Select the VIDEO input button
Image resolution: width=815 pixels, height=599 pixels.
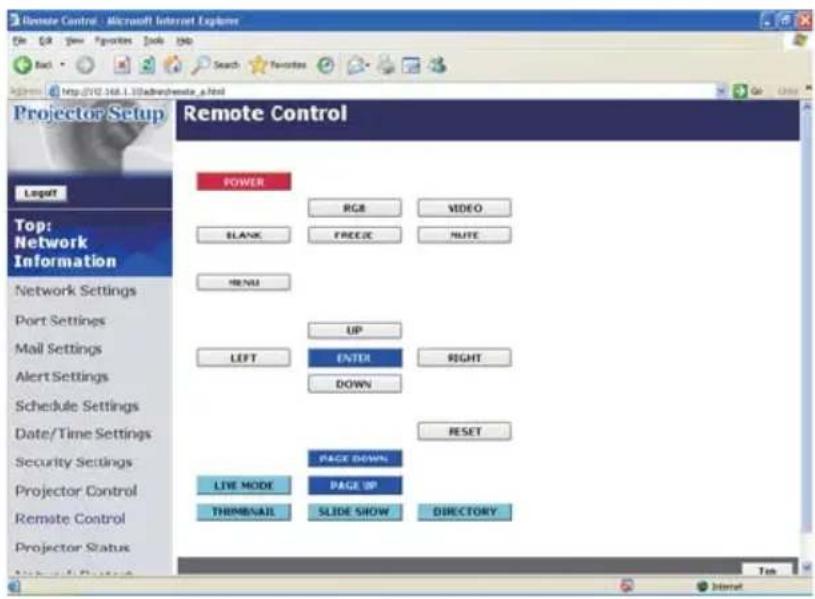tap(465, 208)
